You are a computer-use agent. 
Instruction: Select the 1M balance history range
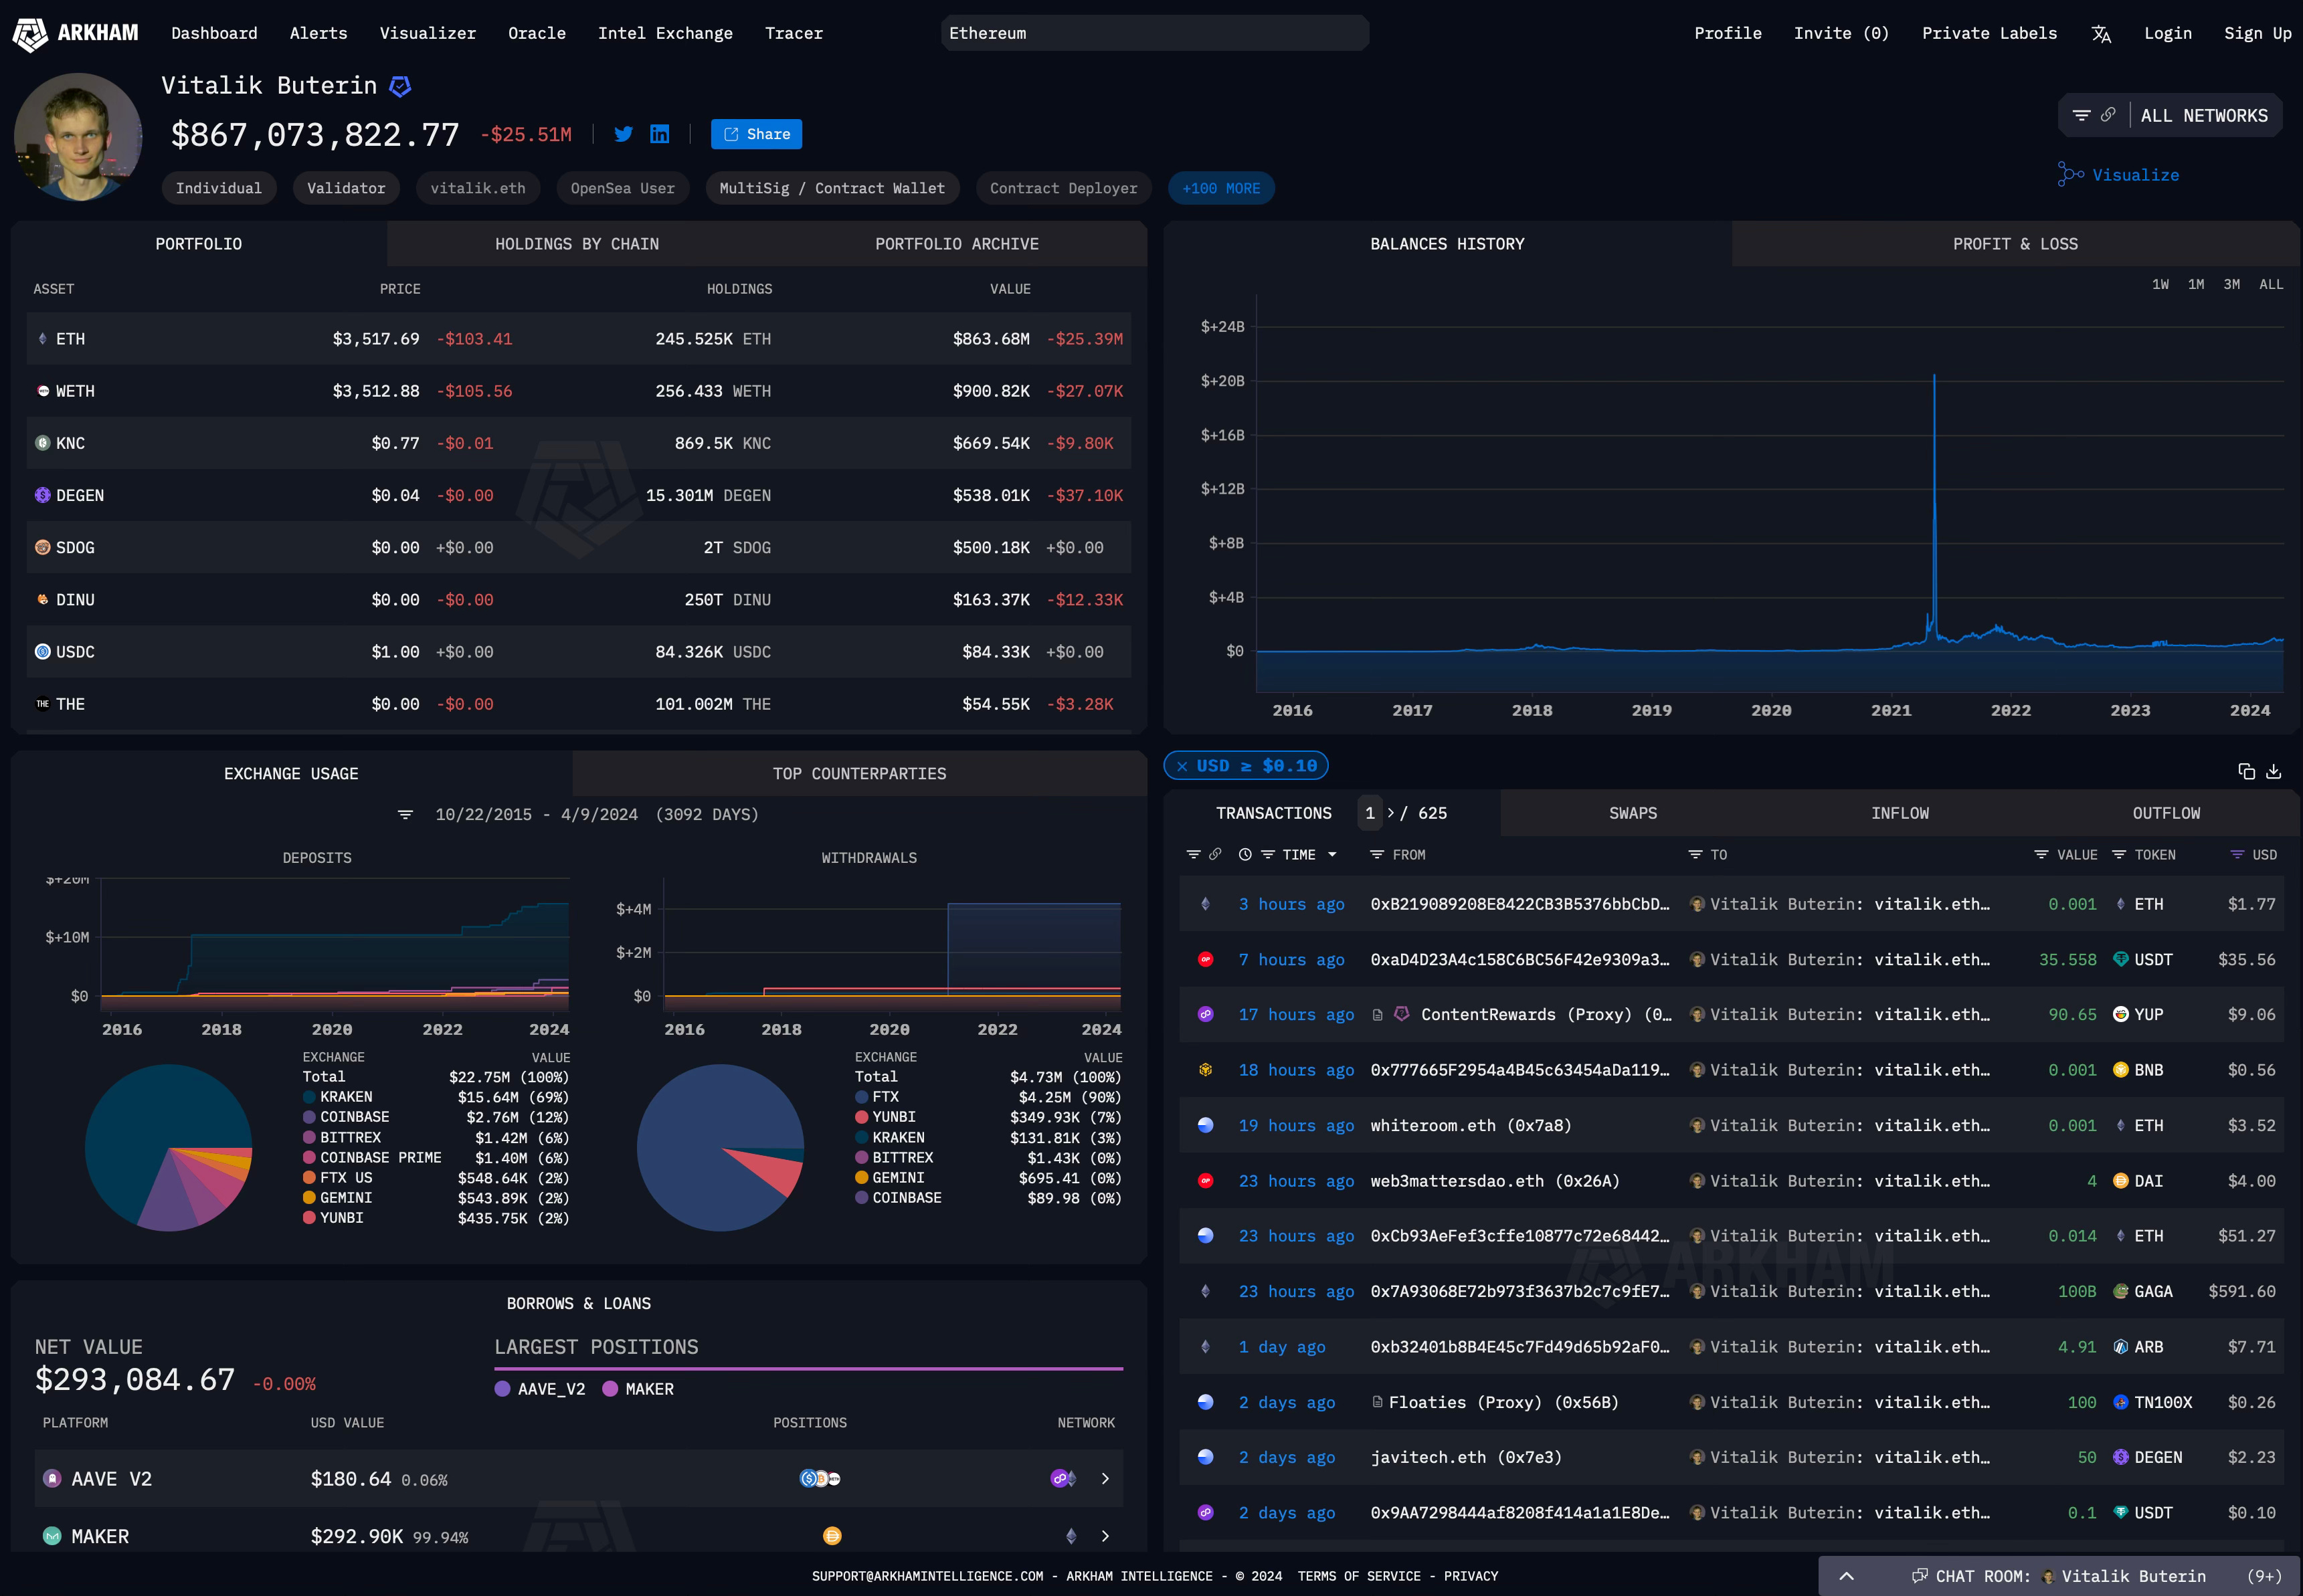(2196, 285)
